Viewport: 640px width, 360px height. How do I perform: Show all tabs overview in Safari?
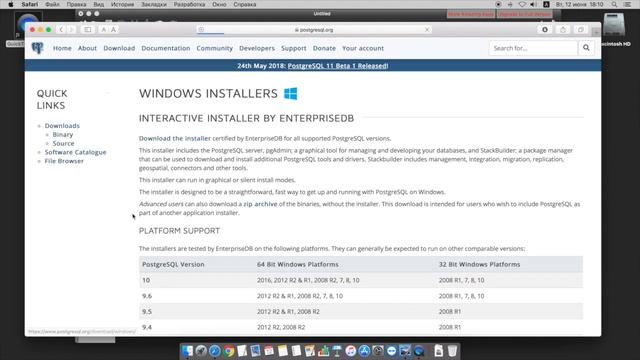(x=580, y=30)
